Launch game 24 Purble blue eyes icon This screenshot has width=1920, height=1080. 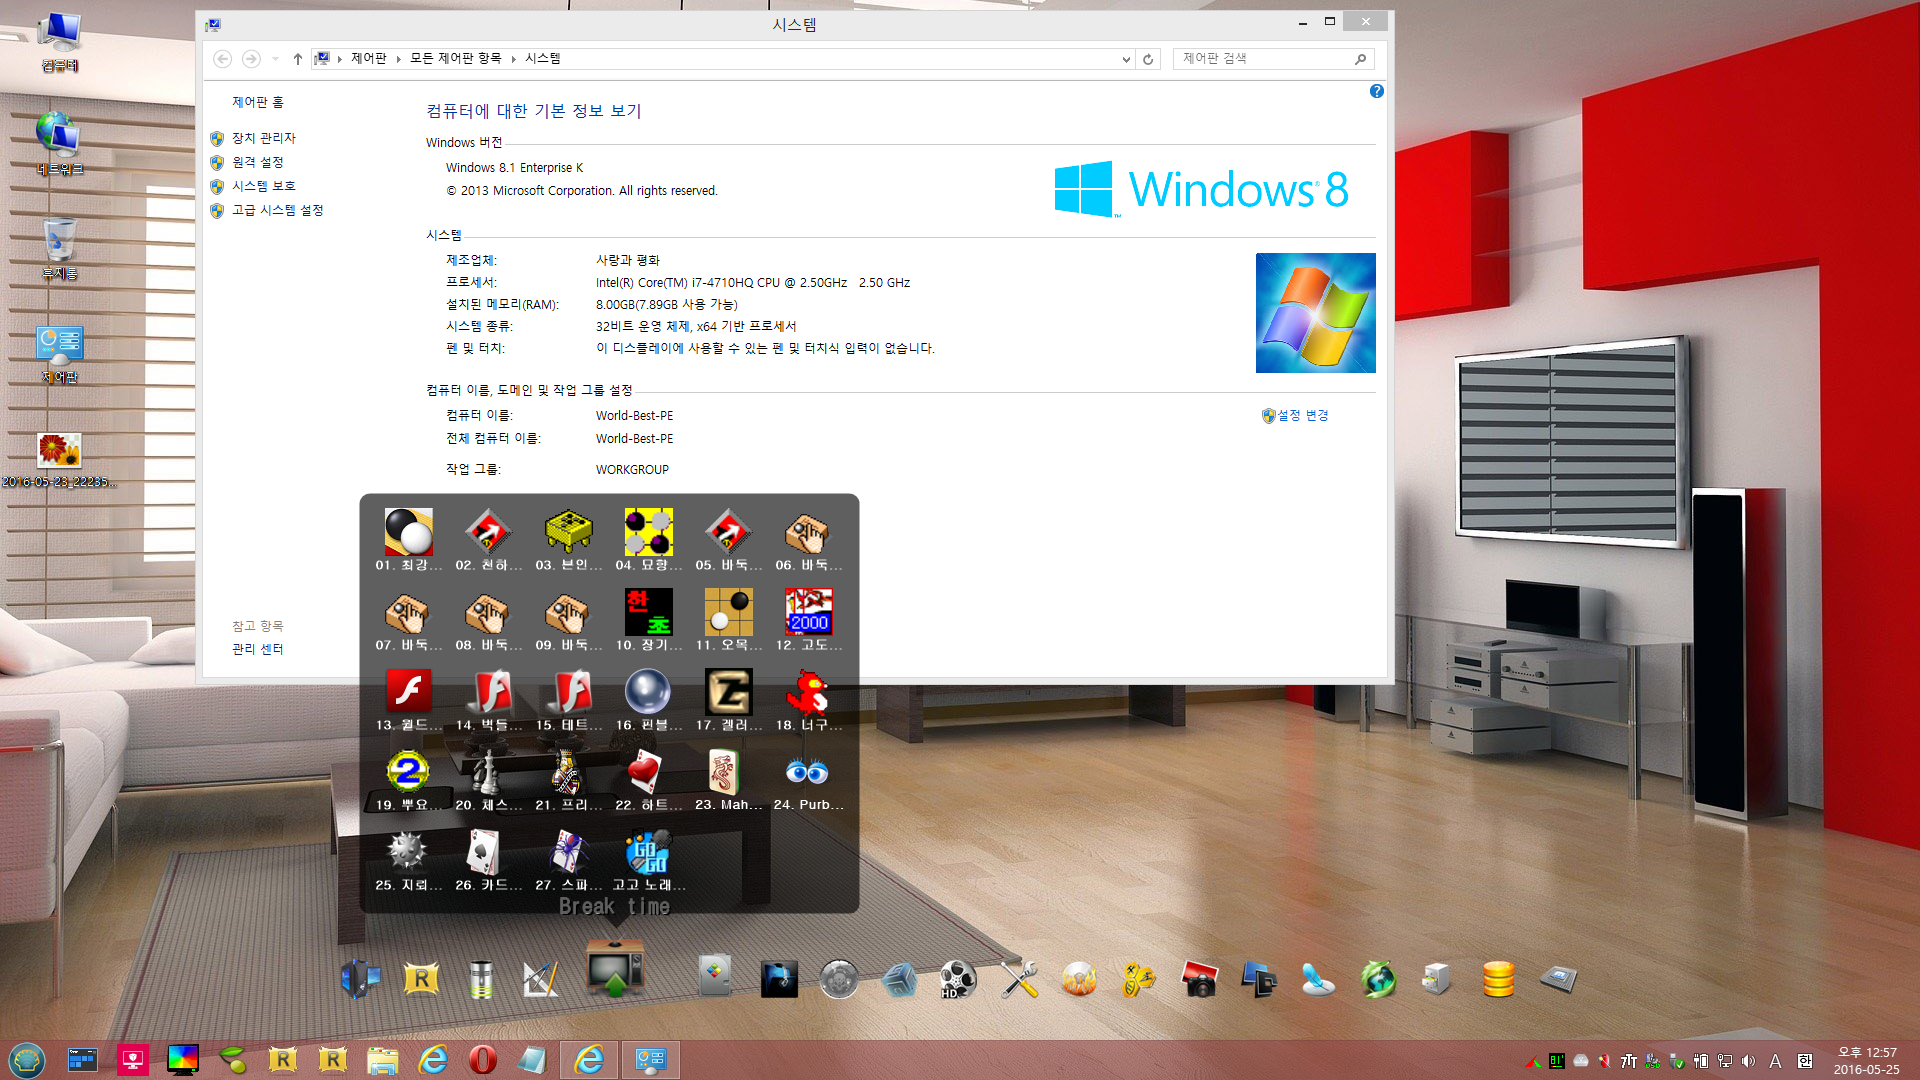[x=809, y=772]
